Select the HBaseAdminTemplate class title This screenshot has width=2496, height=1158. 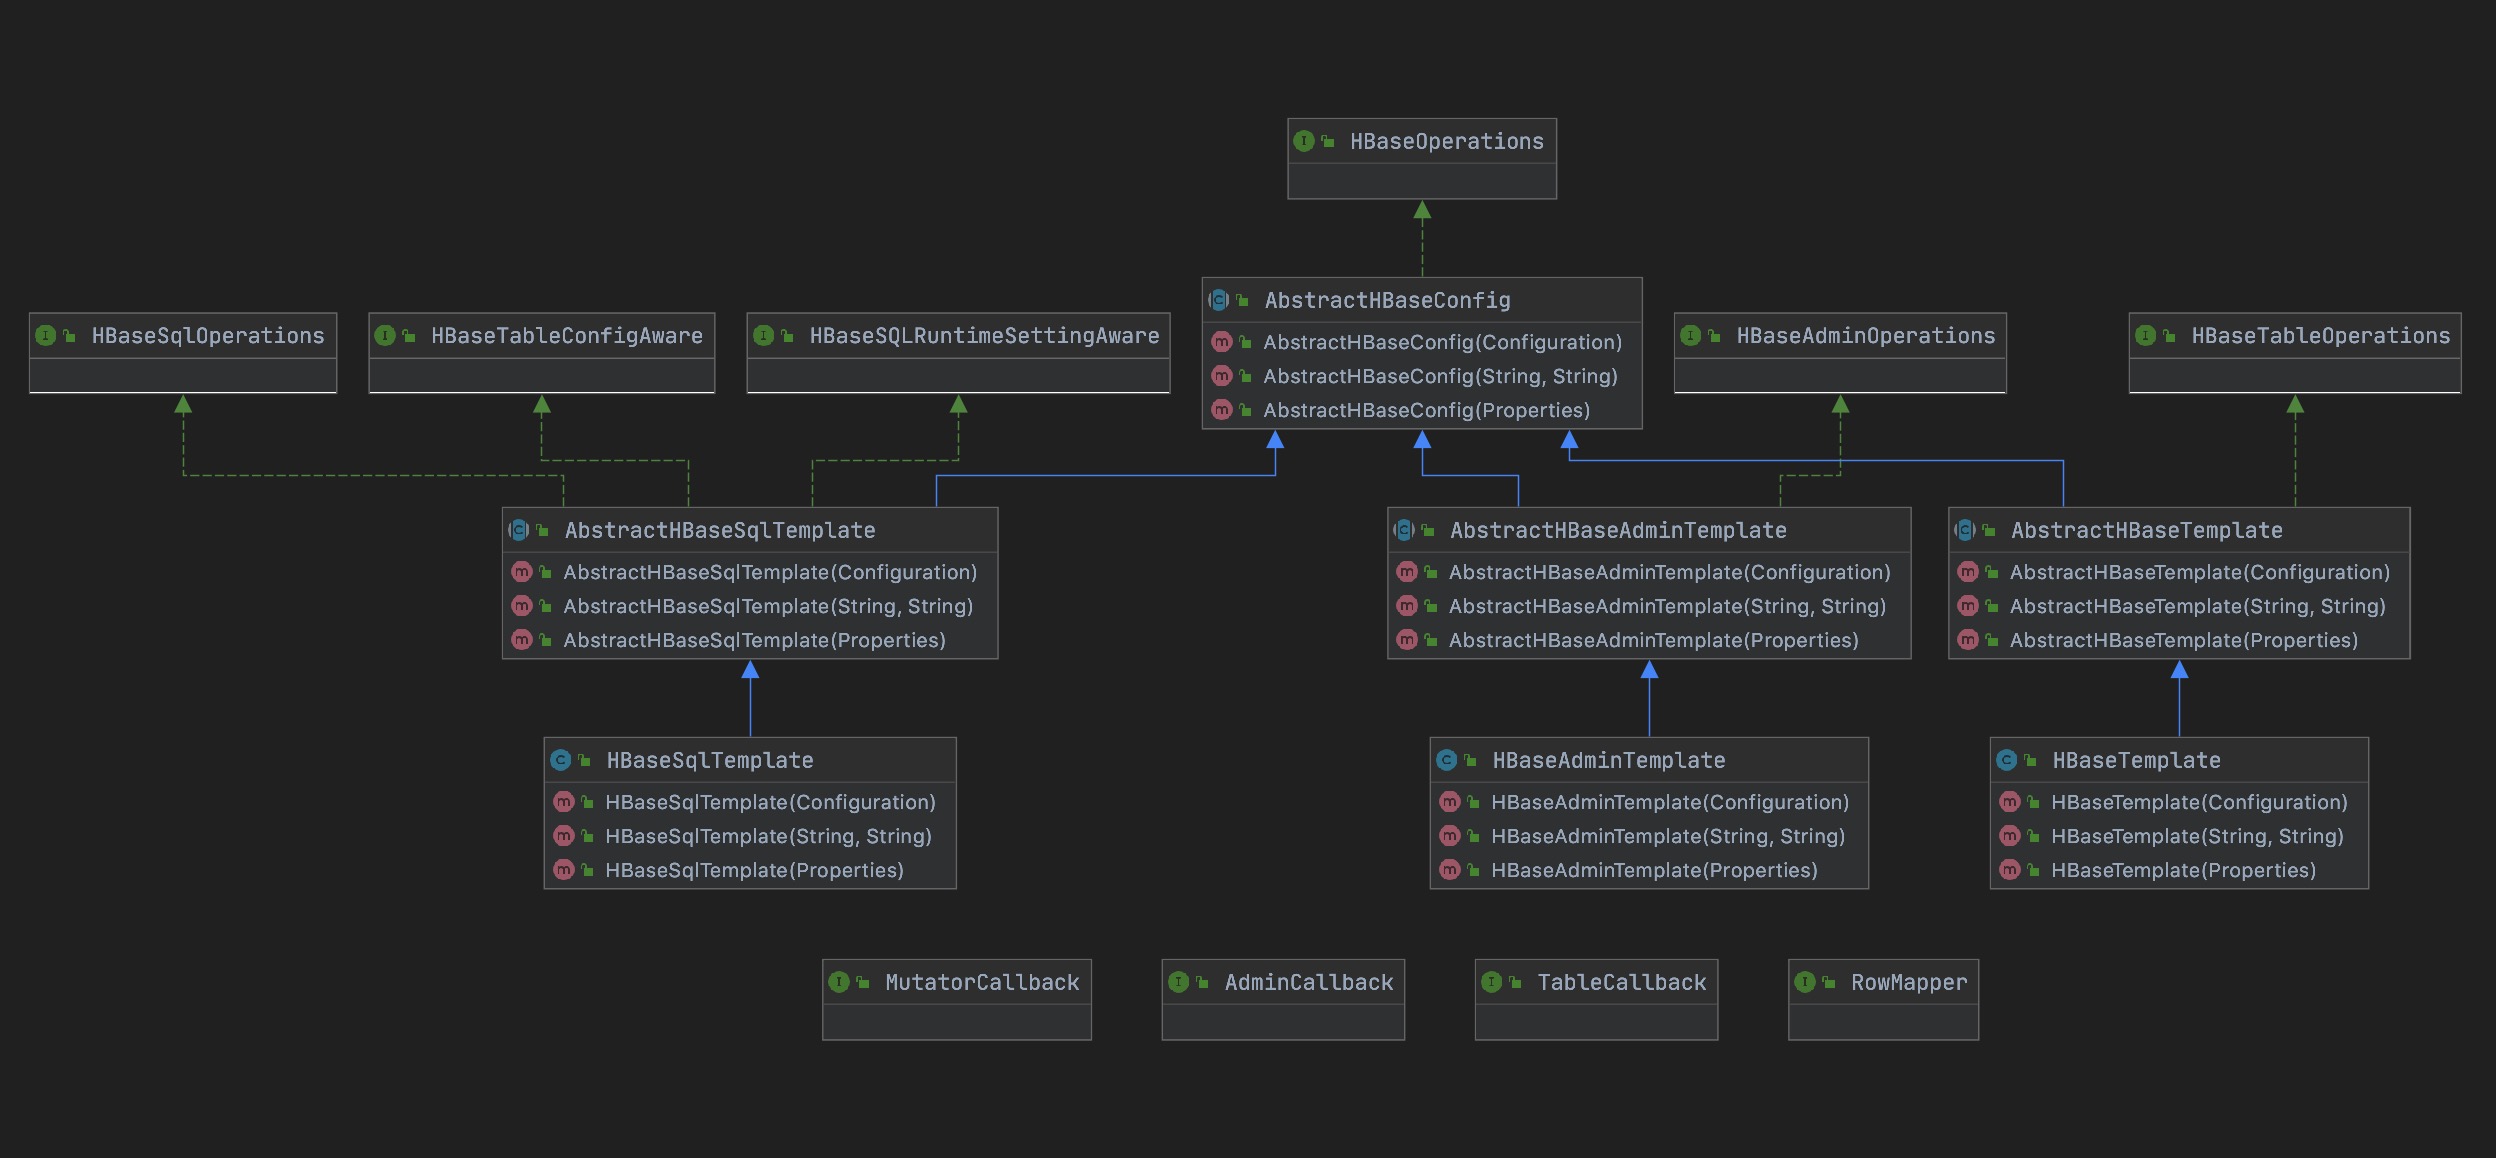tap(1608, 760)
